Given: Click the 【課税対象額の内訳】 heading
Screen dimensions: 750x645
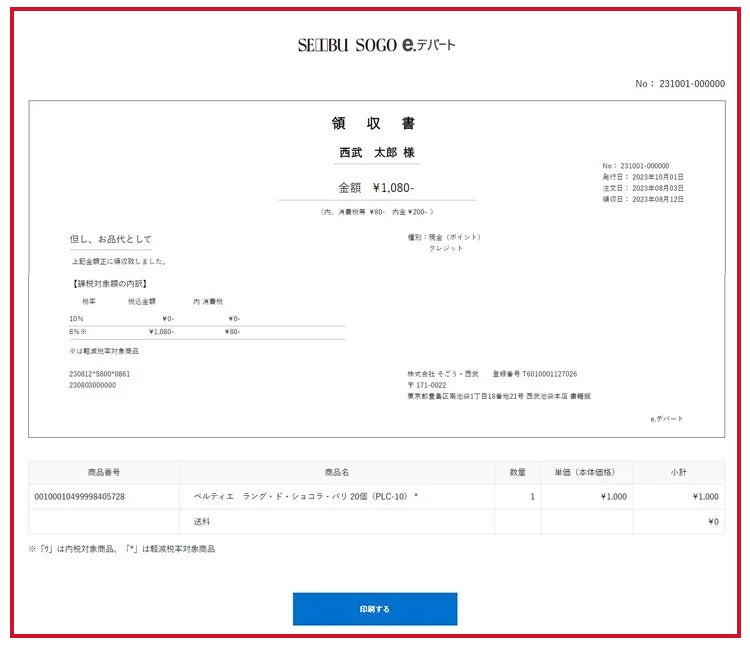Looking at the screenshot, I should (x=110, y=284).
